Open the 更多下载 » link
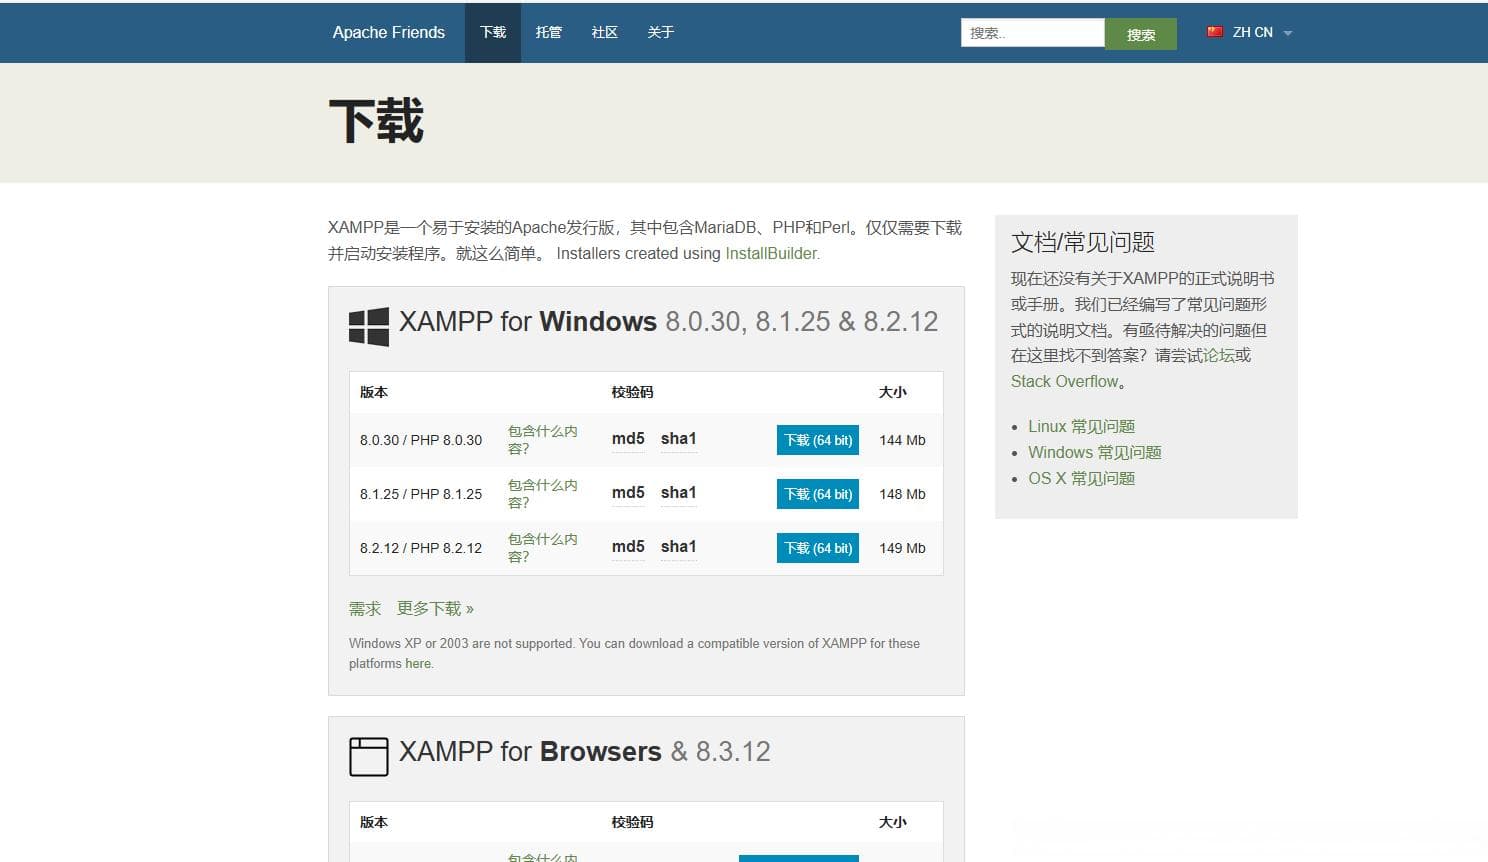 [x=435, y=608]
